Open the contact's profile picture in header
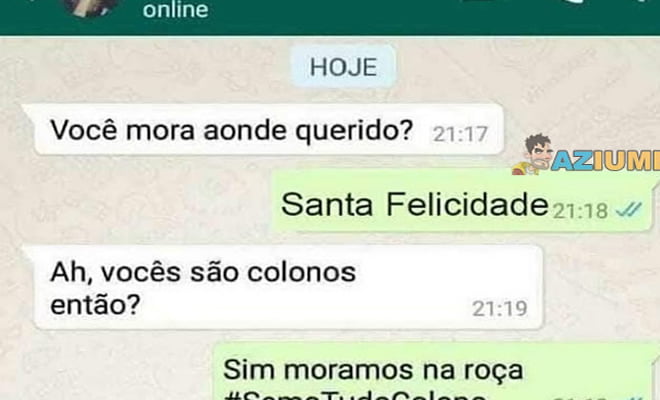The image size is (660, 400). (x=89, y=7)
